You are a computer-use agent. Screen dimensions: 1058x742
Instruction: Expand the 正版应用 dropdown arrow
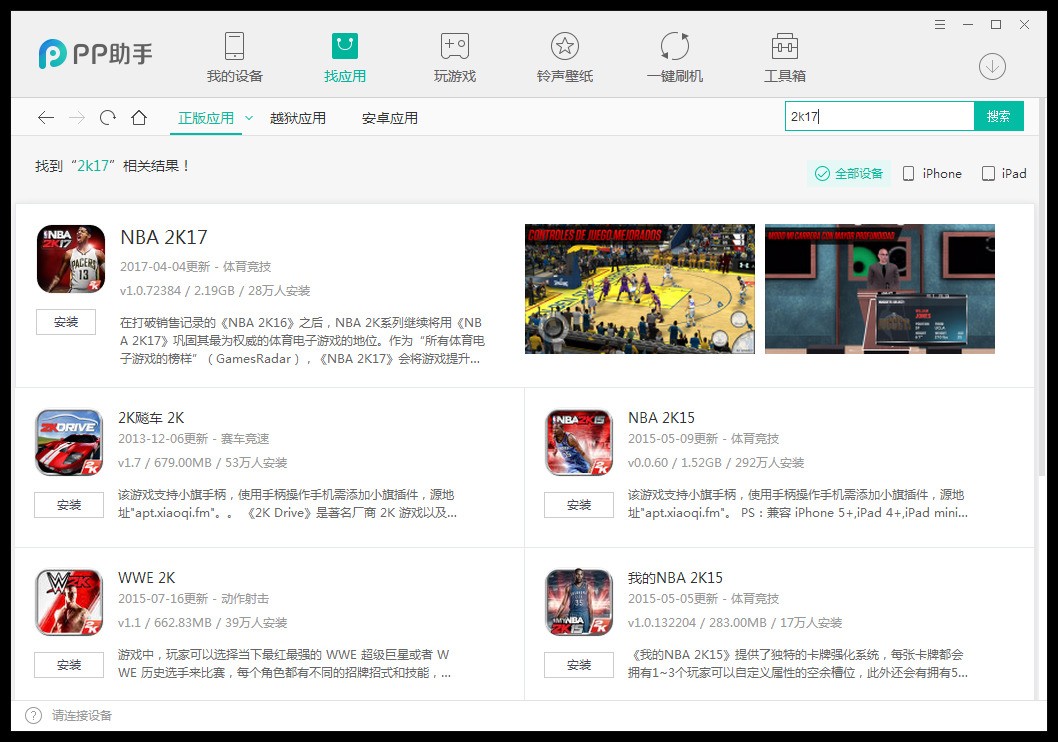pyautogui.click(x=249, y=118)
